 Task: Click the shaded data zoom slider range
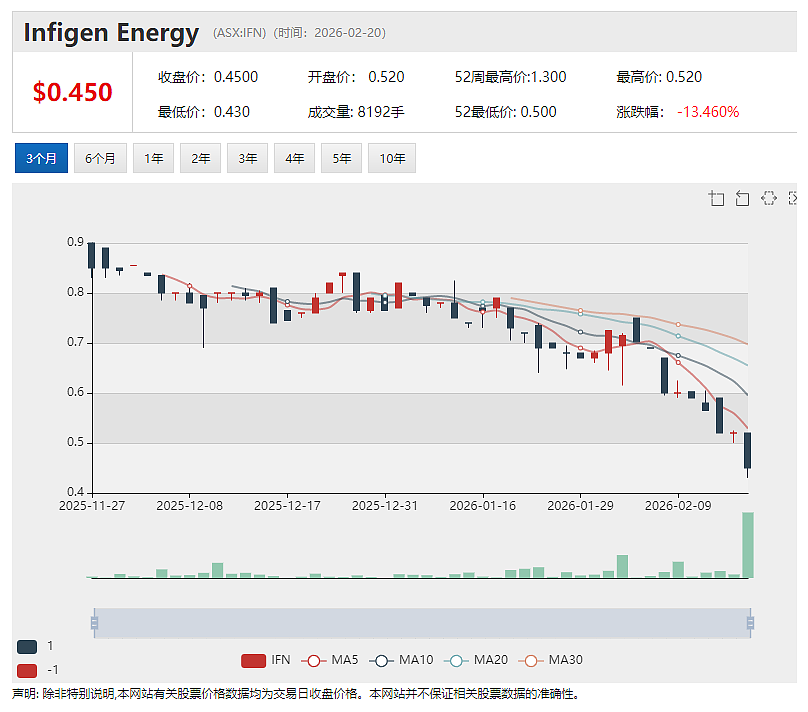[422, 623]
